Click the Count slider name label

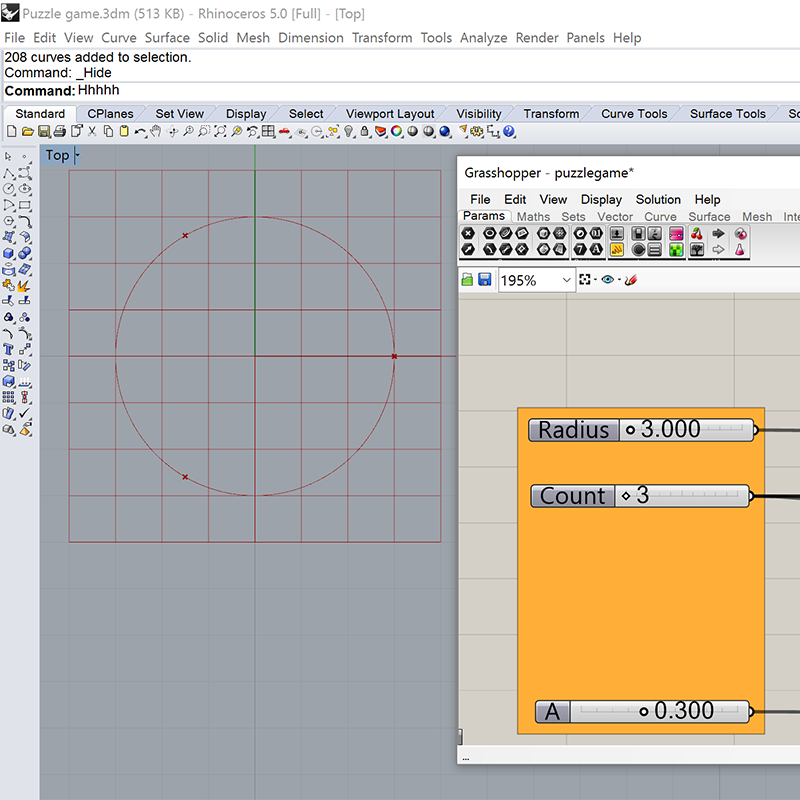tap(572, 496)
